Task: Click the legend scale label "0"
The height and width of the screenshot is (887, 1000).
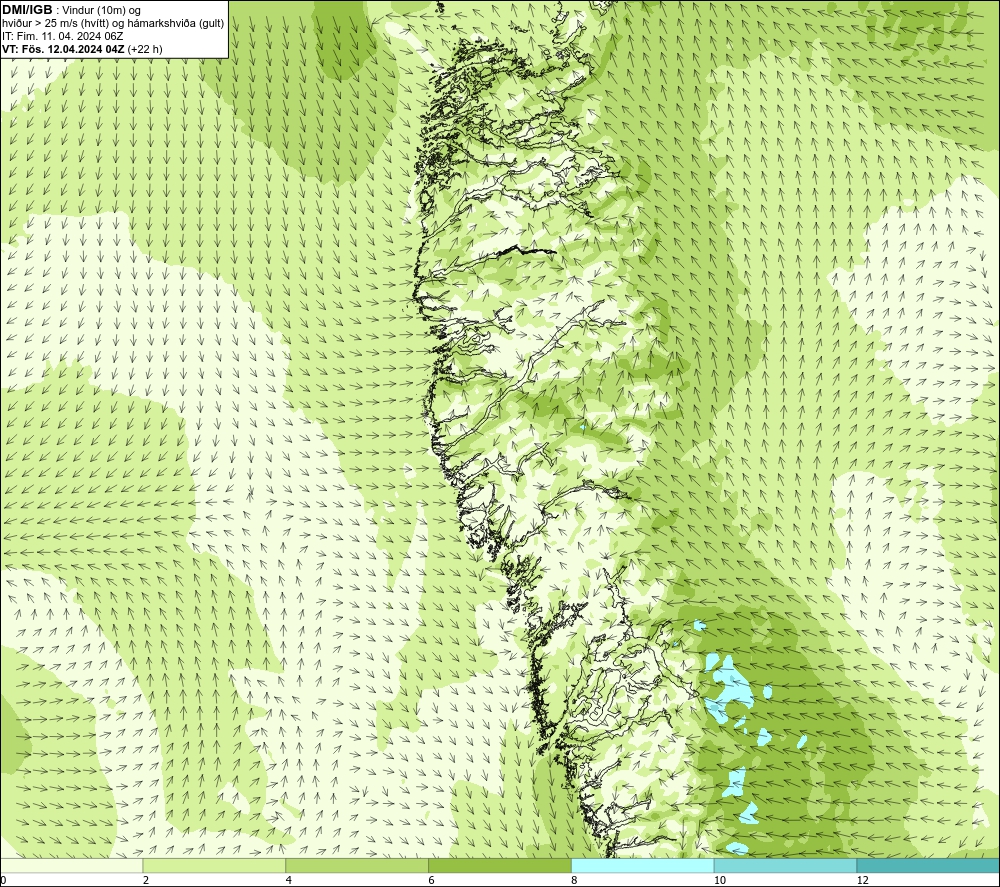Action: [3, 881]
